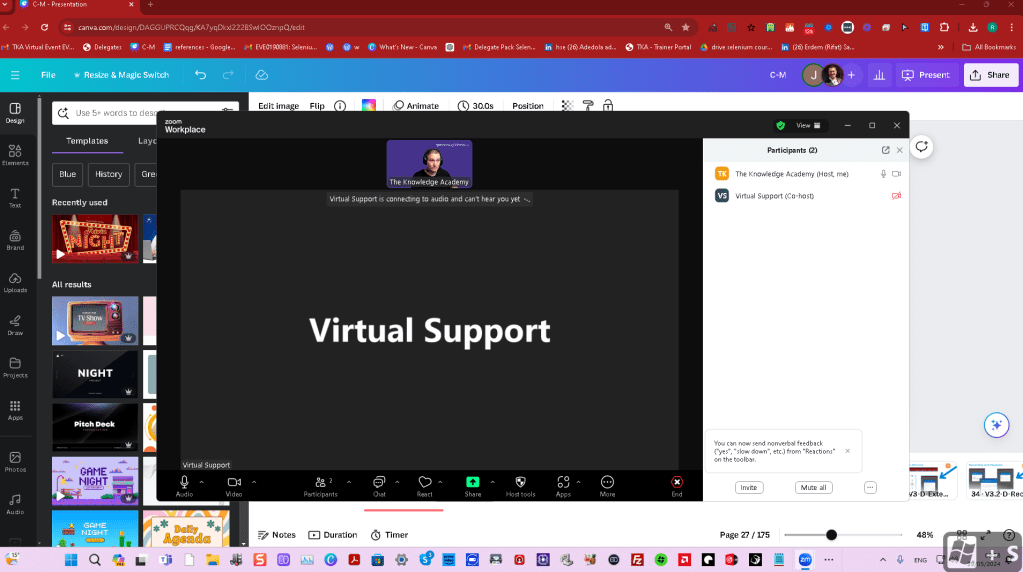Click the Canva Present button
Viewport: 1023px width, 572px height.
(926, 75)
